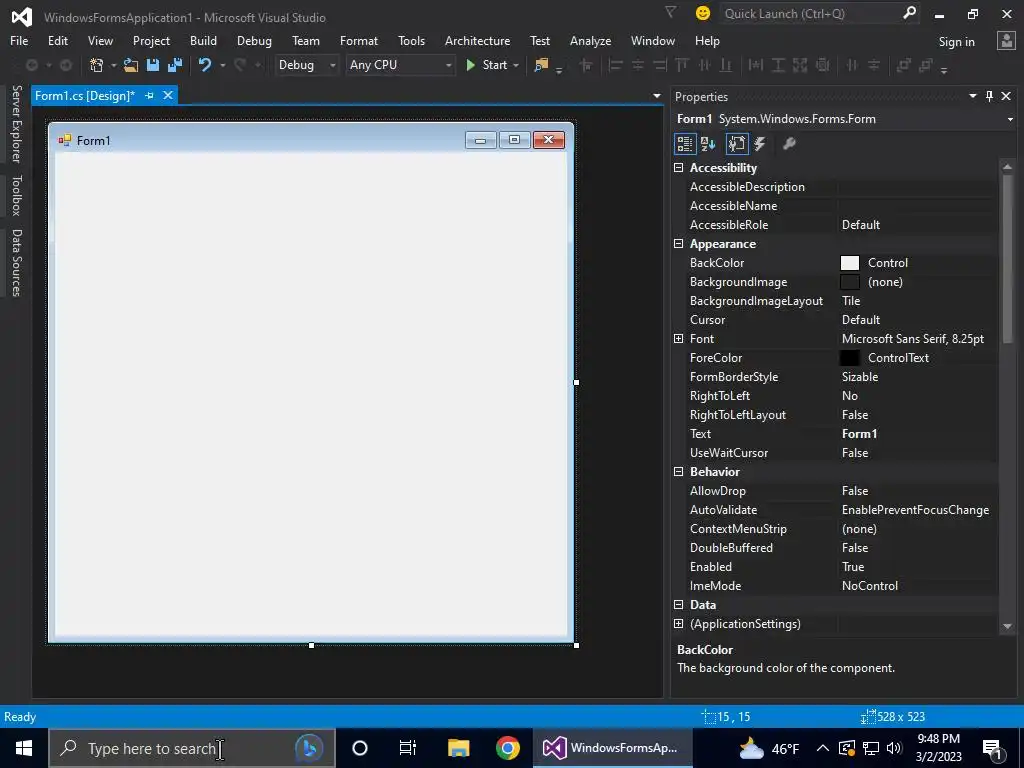Open the Format menu
Screen dimensions: 1024x768
(x=359, y=40)
